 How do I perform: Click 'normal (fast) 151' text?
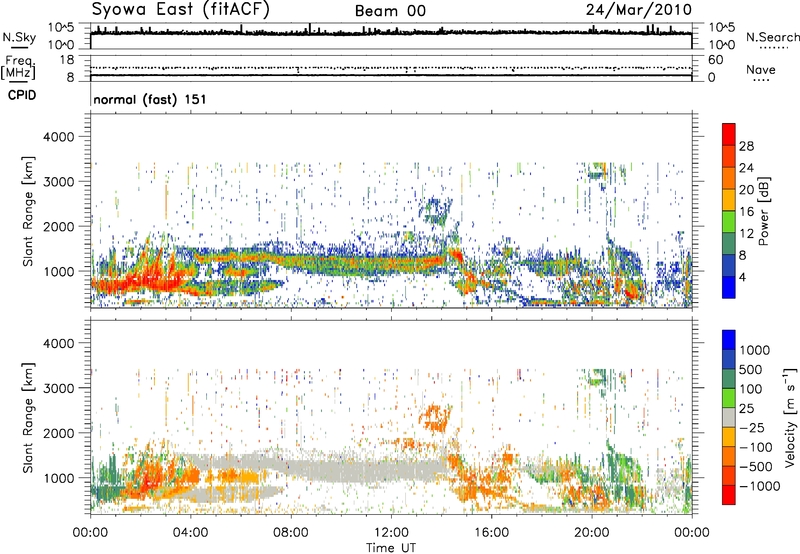(x=150, y=99)
